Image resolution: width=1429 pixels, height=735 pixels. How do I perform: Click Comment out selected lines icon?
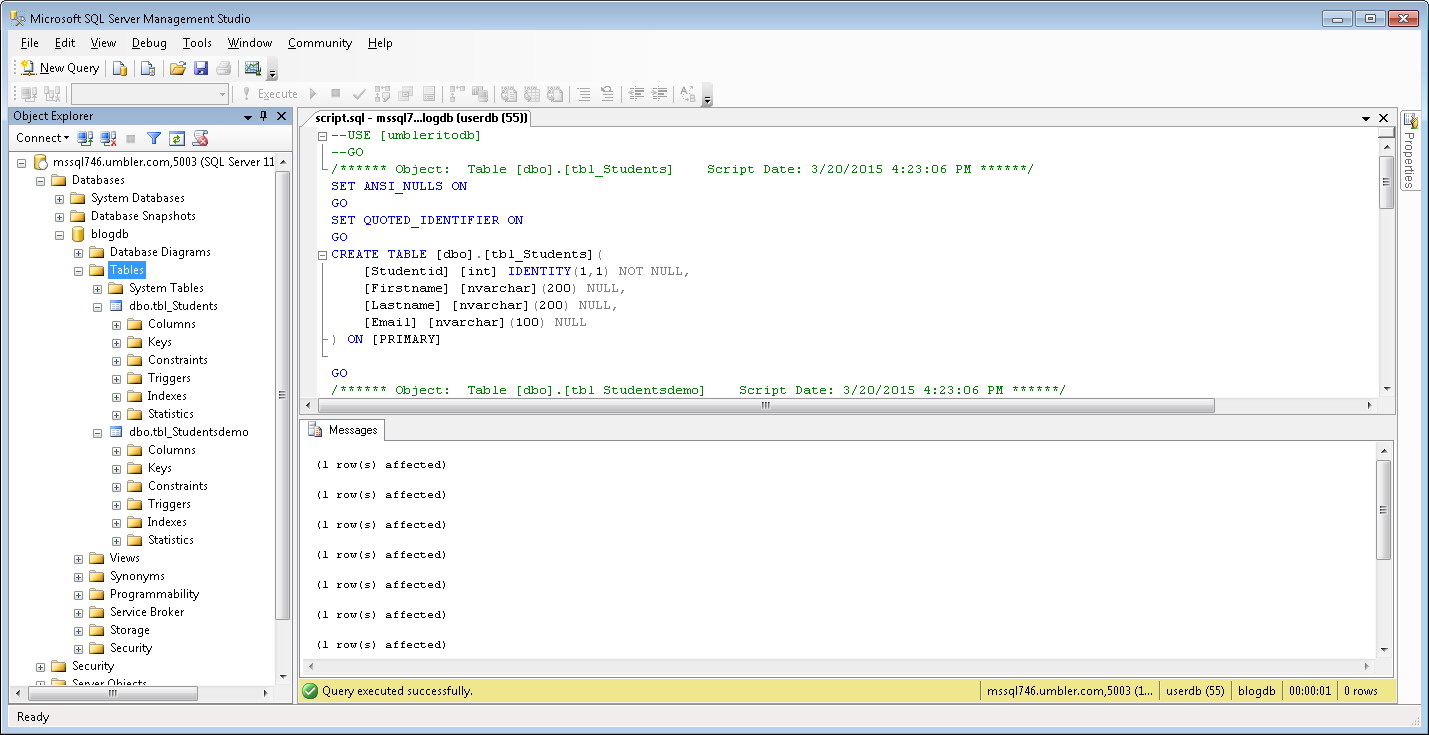point(584,94)
